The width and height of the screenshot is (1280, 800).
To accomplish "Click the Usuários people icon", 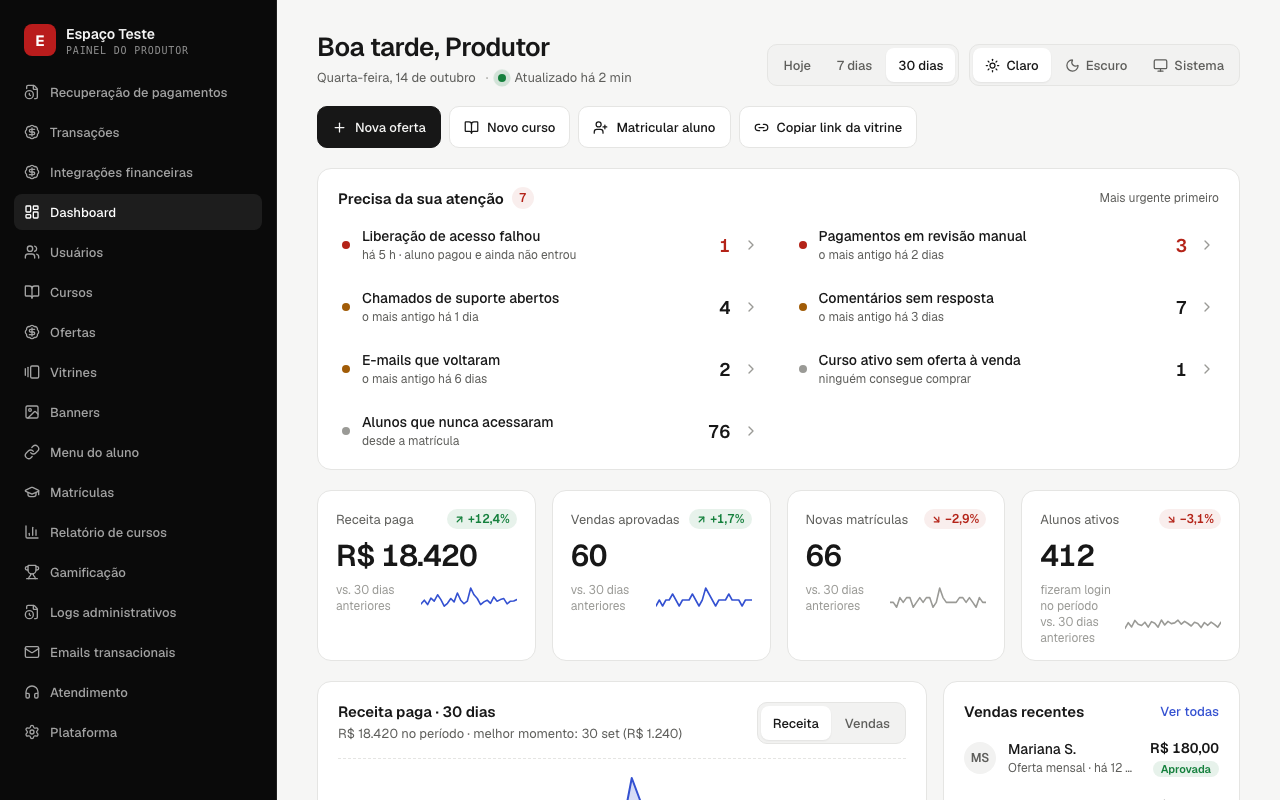I will [x=32, y=252].
